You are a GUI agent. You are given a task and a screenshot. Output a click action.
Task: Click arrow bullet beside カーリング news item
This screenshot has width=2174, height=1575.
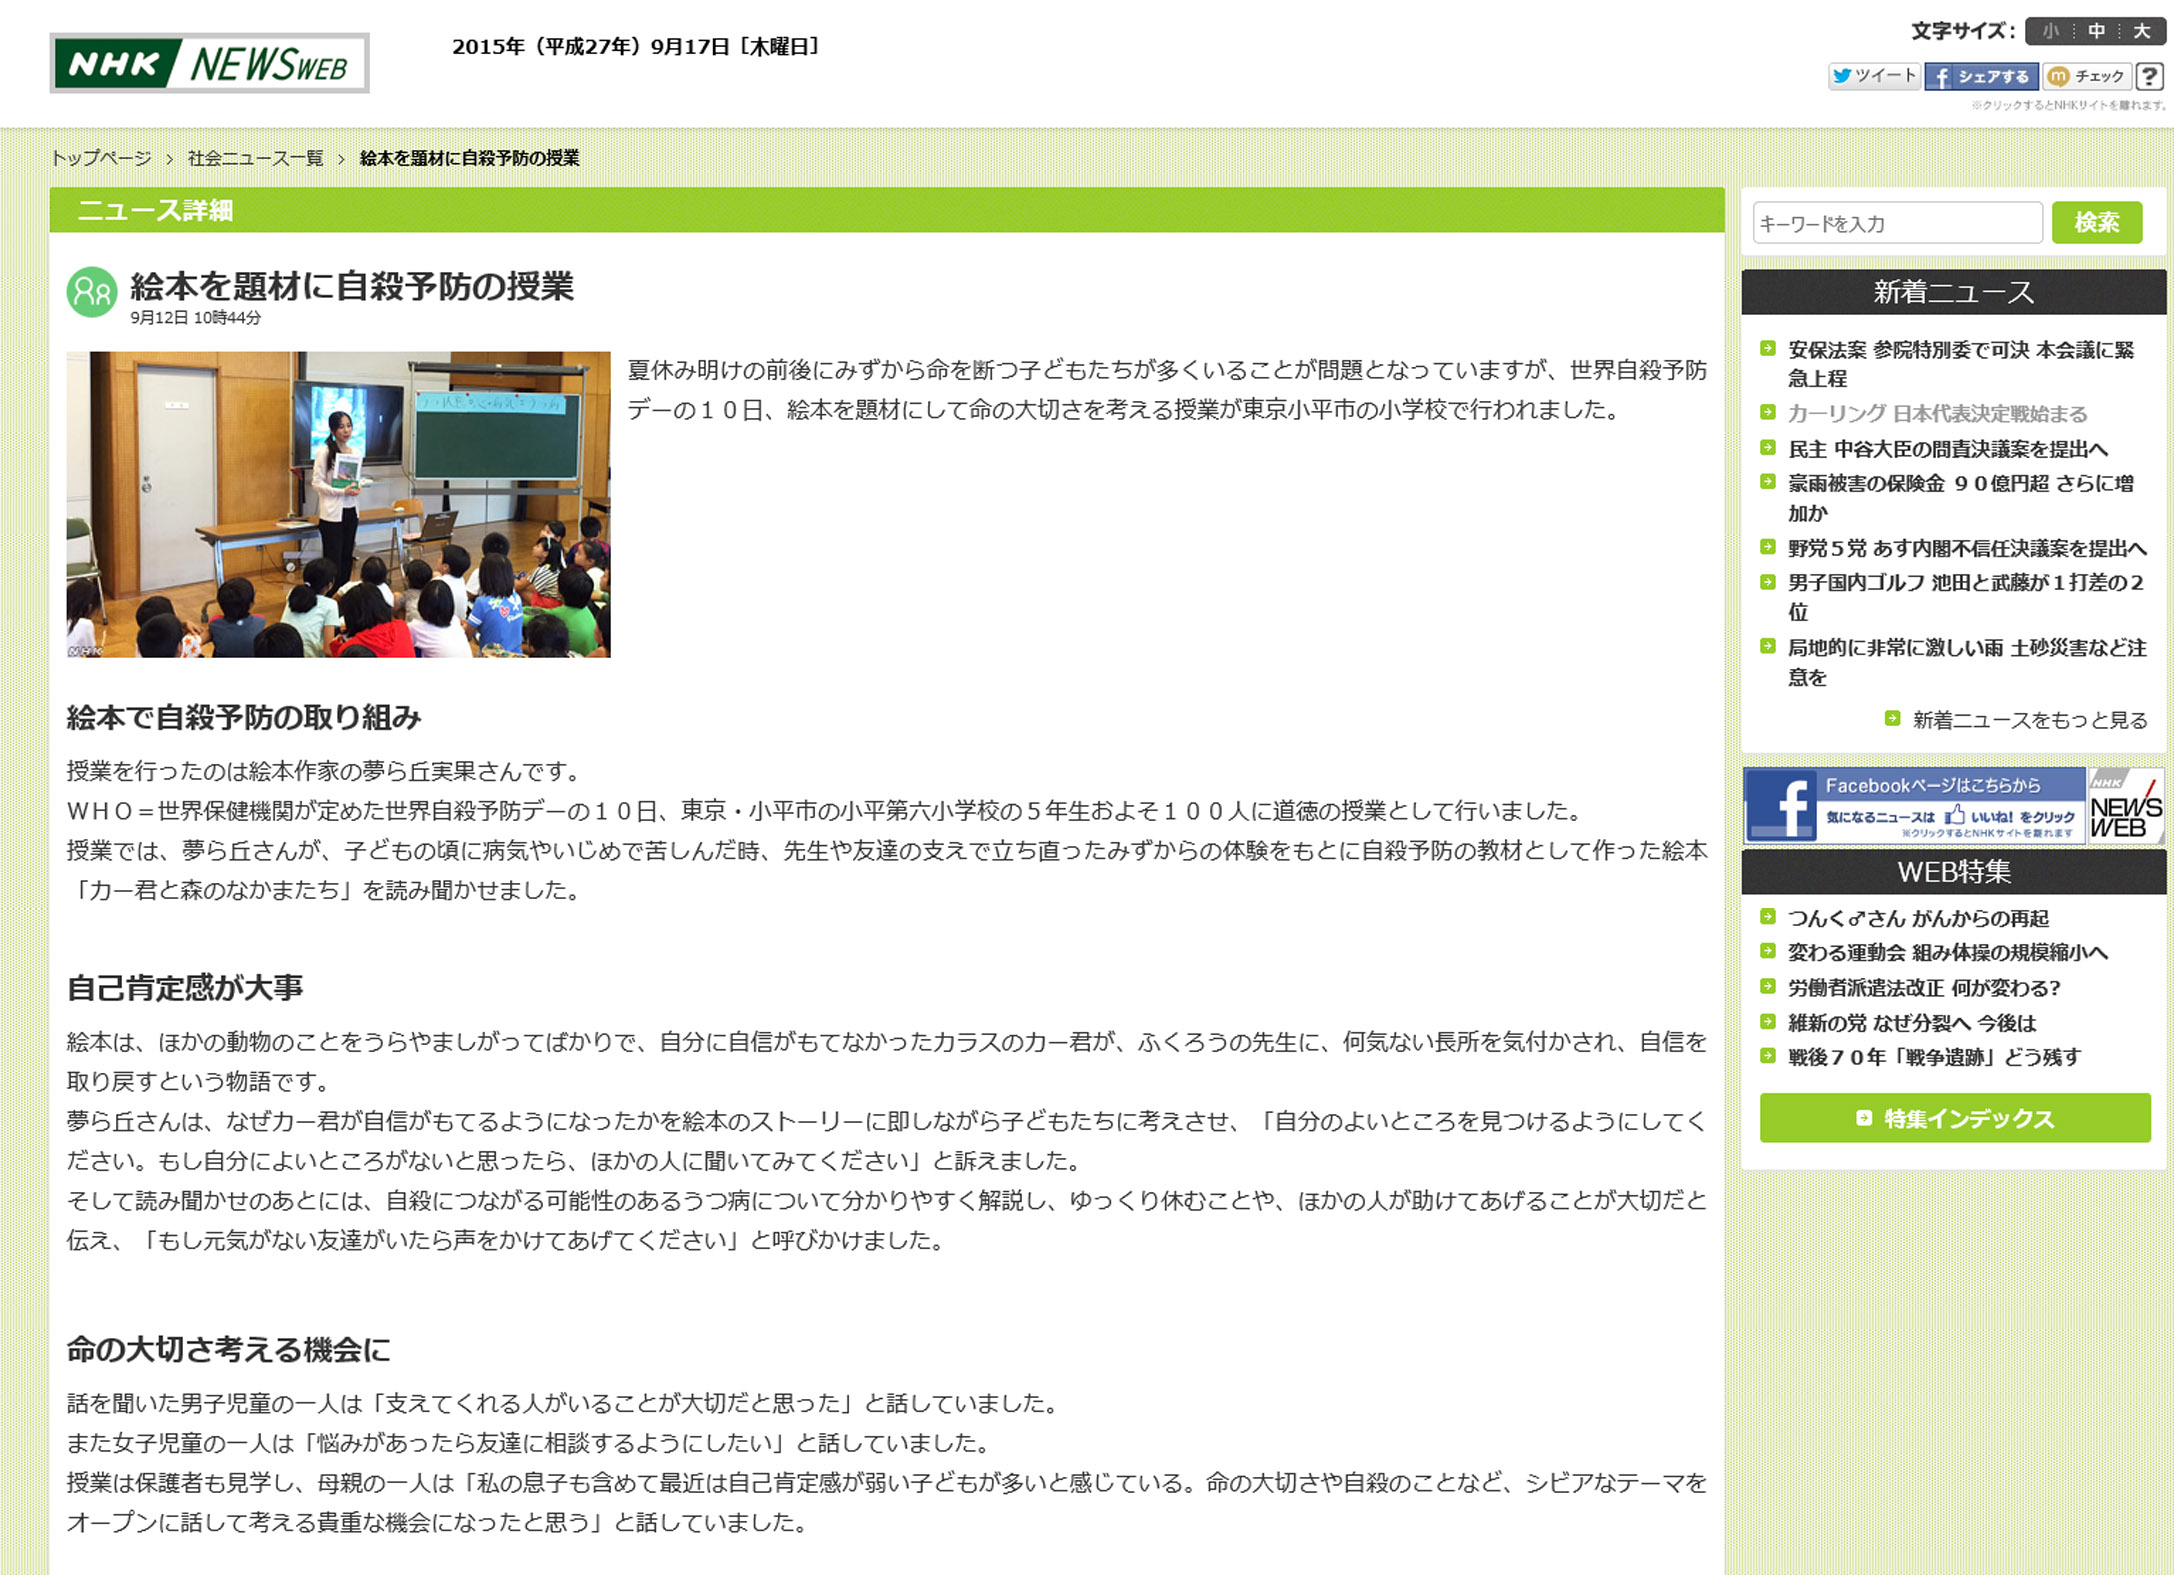click(1767, 412)
